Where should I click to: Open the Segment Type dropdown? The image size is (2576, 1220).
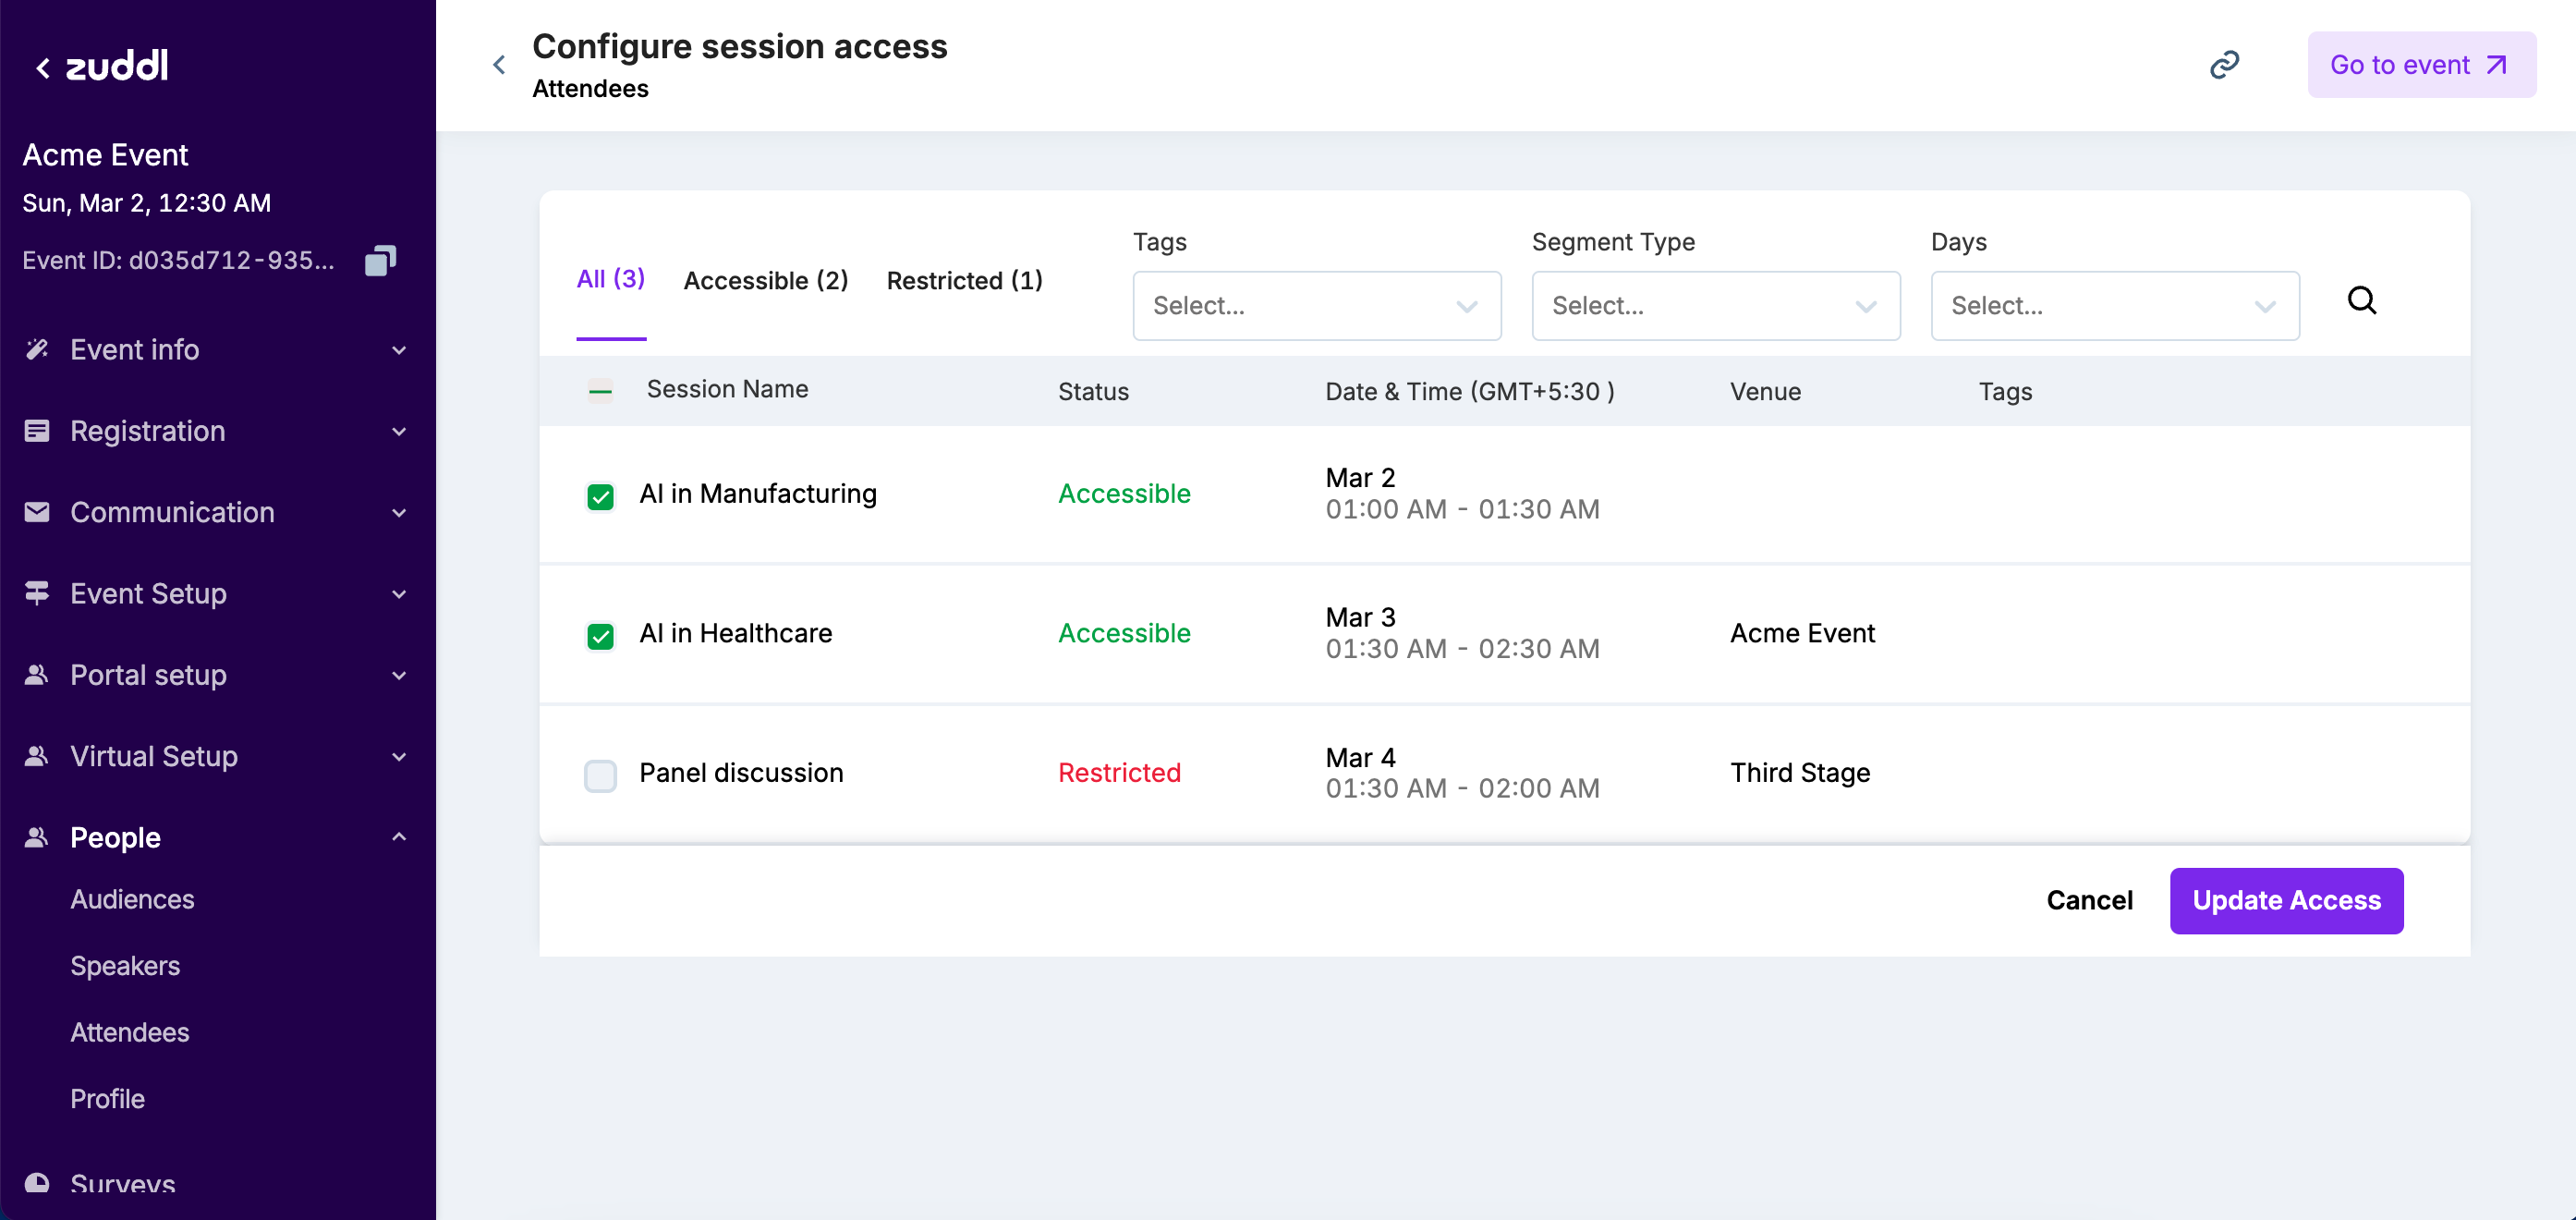pyautogui.click(x=1715, y=306)
